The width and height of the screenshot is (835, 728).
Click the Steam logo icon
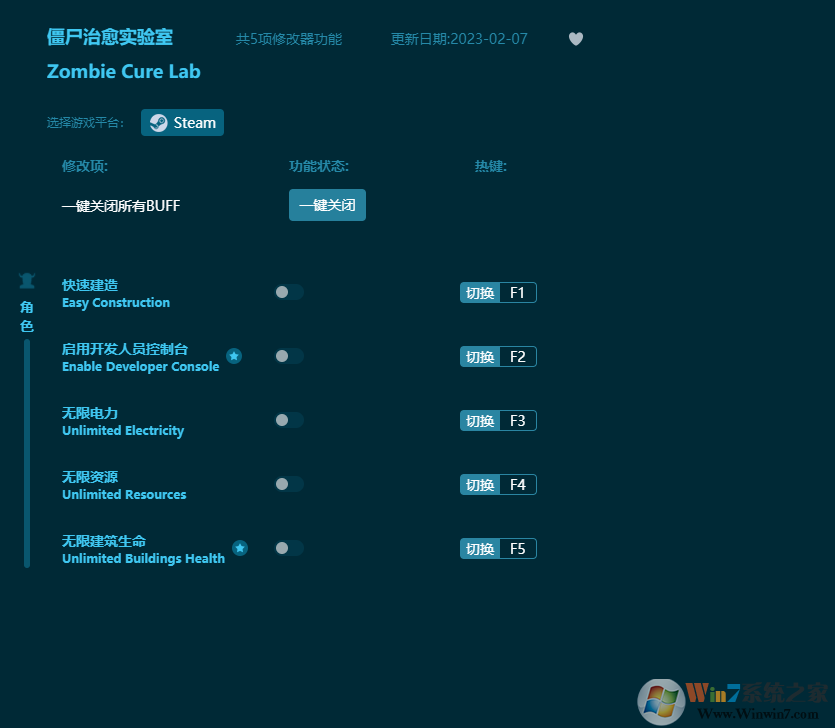pyautogui.click(x=158, y=123)
